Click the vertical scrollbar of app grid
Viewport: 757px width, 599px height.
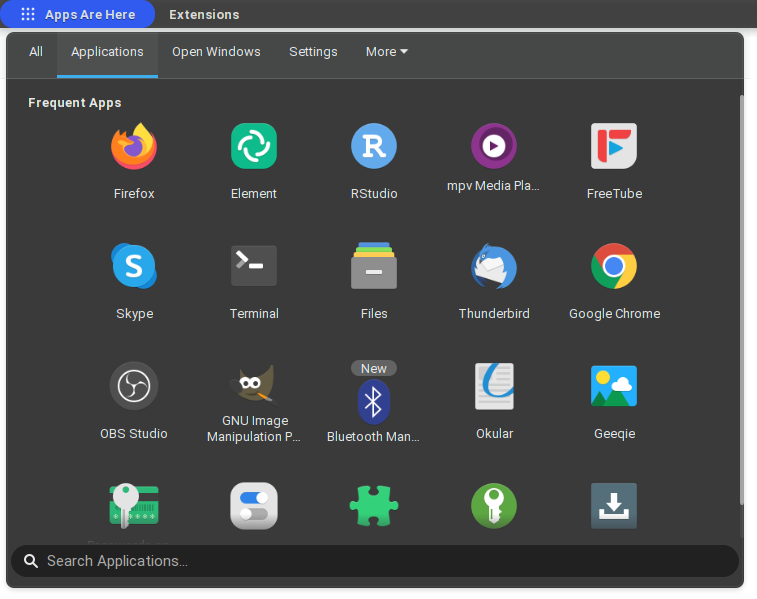(x=742, y=299)
